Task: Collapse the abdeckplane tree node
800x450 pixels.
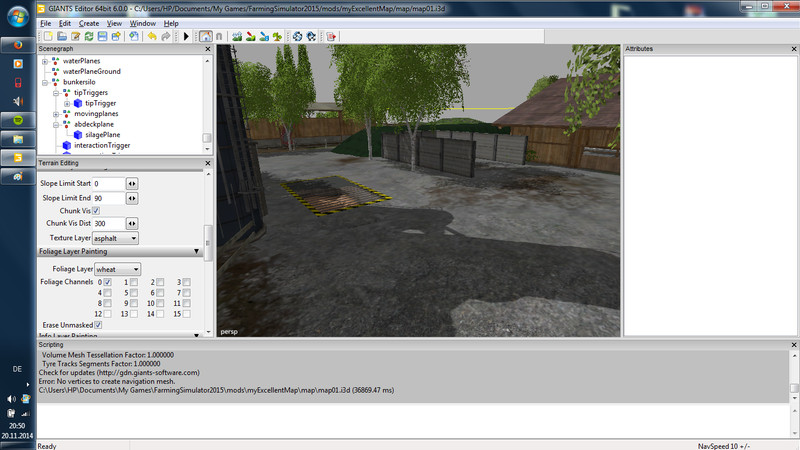Action: [56, 124]
